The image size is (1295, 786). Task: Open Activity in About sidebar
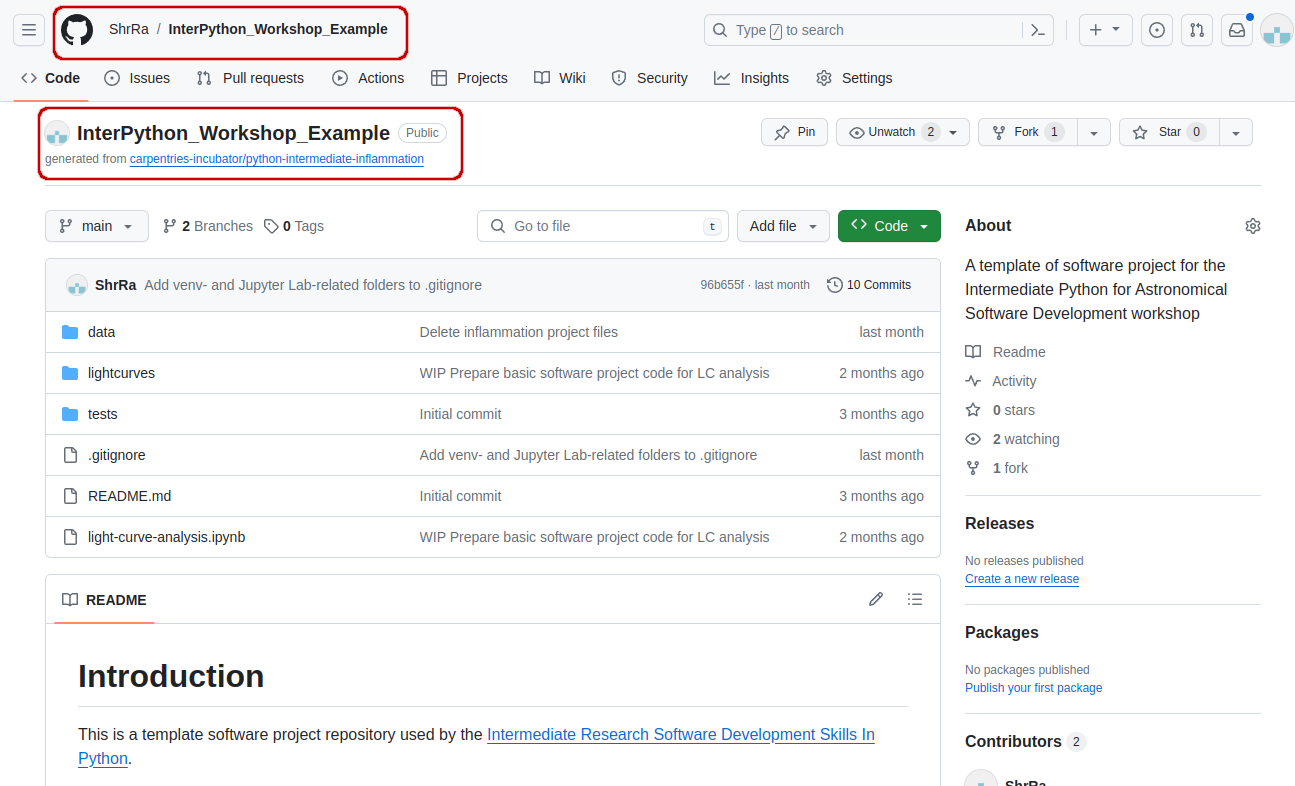[x=1001, y=381]
